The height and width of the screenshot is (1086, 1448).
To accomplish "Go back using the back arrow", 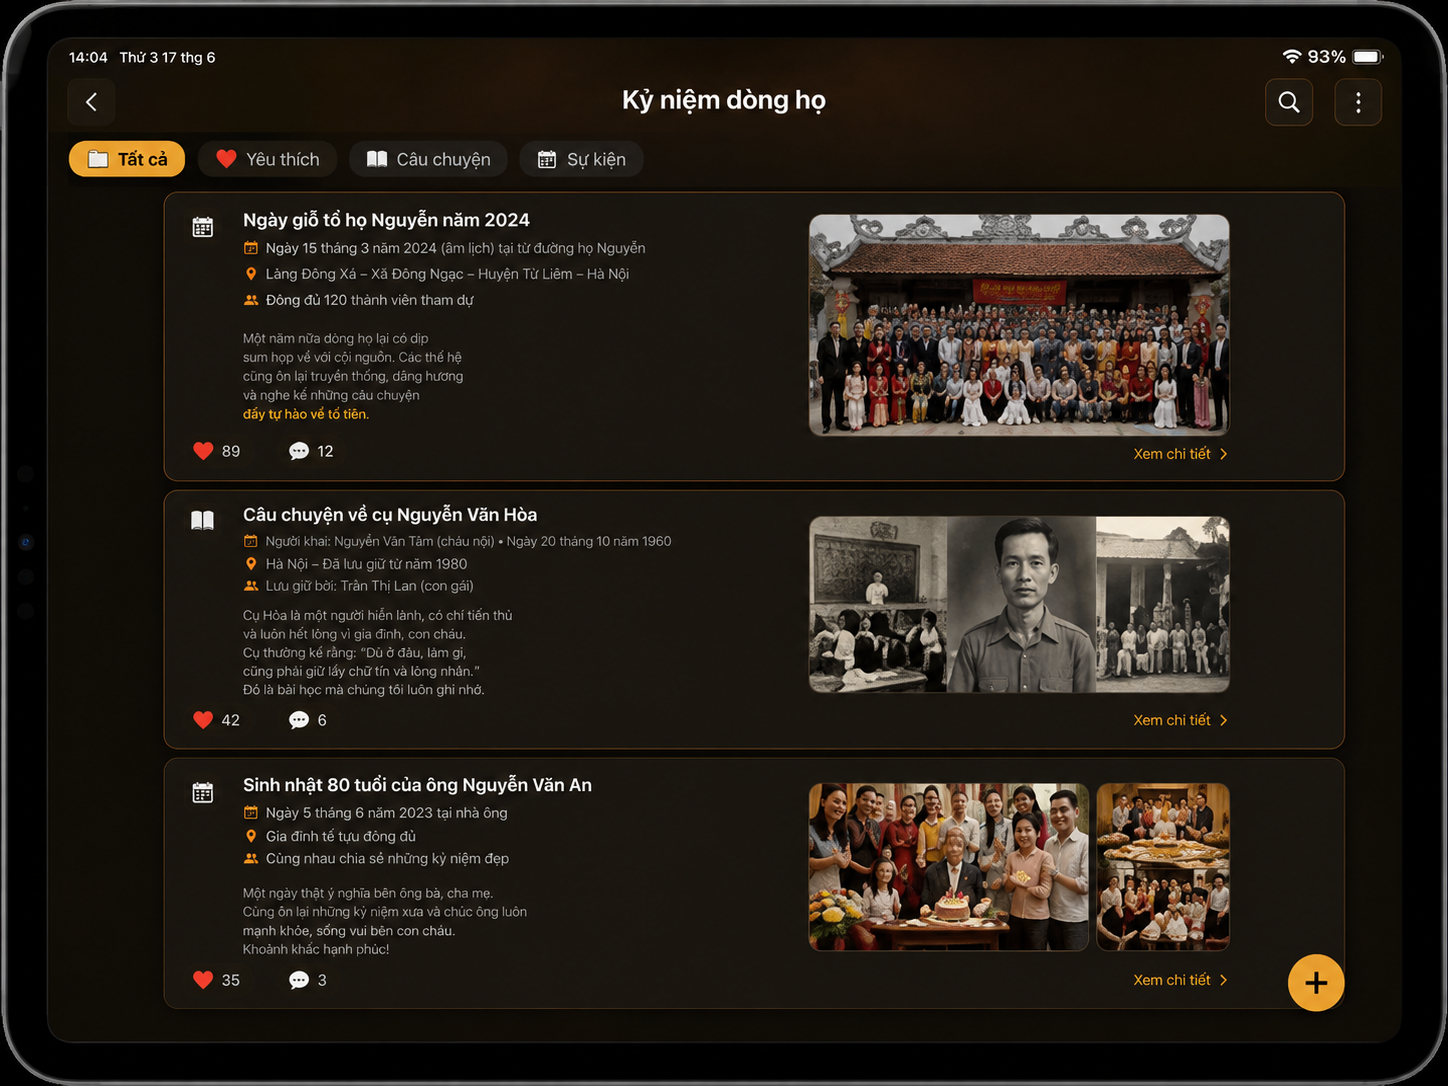I will click(x=91, y=102).
